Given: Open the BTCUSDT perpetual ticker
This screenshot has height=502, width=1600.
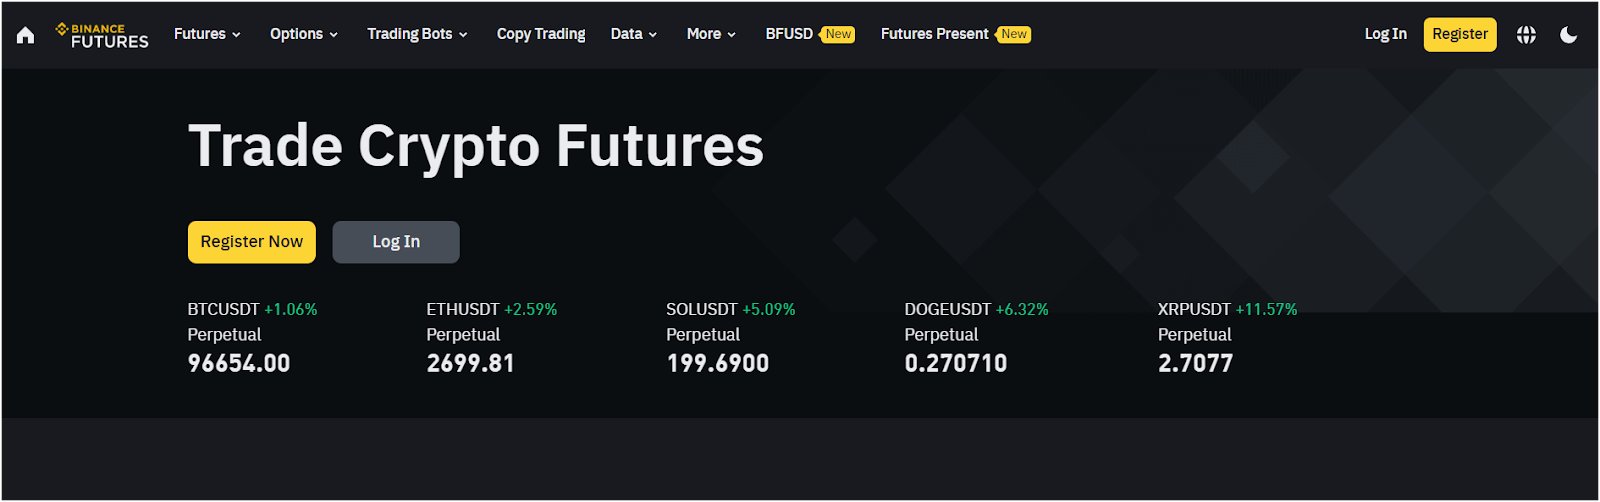Looking at the screenshot, I should pyautogui.click(x=239, y=336).
